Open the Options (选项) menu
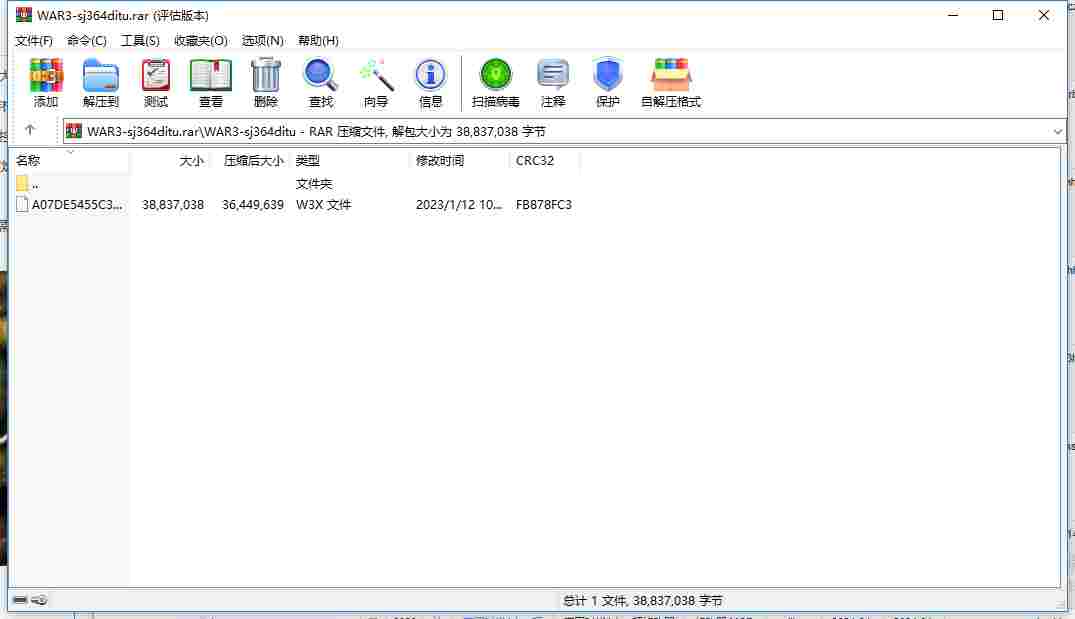 coord(262,40)
